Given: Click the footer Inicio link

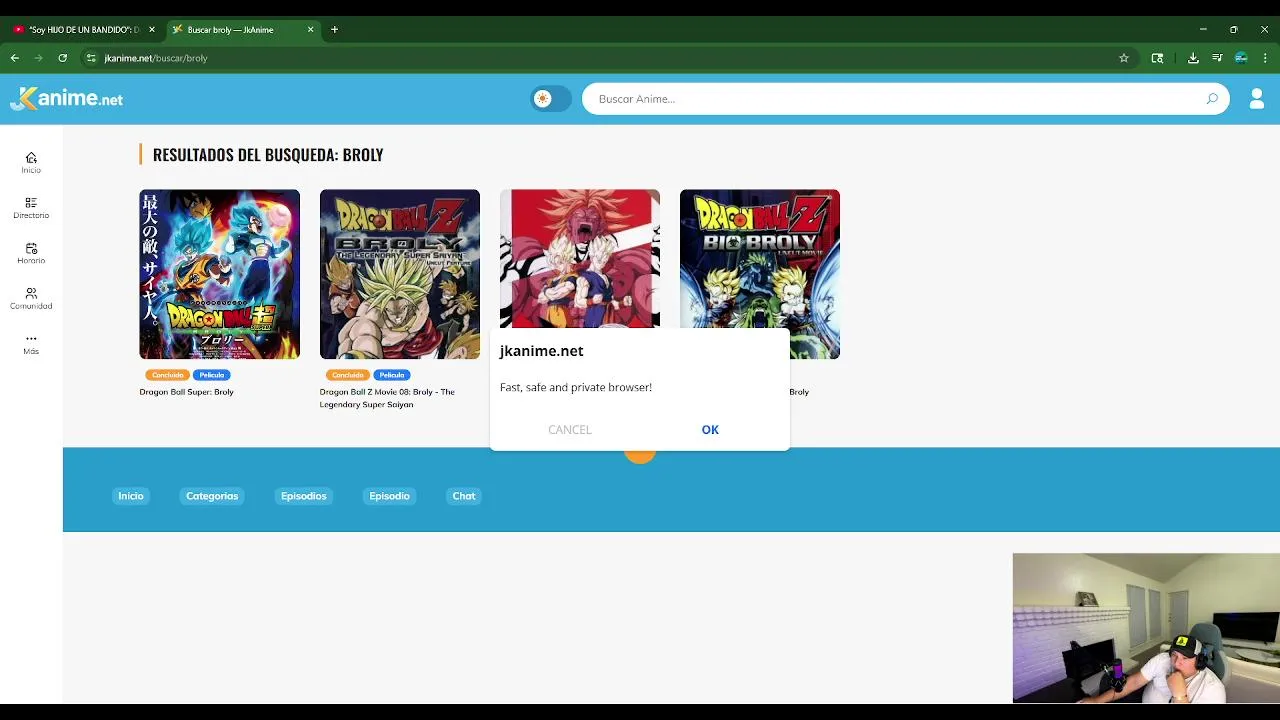Looking at the screenshot, I should click(131, 496).
